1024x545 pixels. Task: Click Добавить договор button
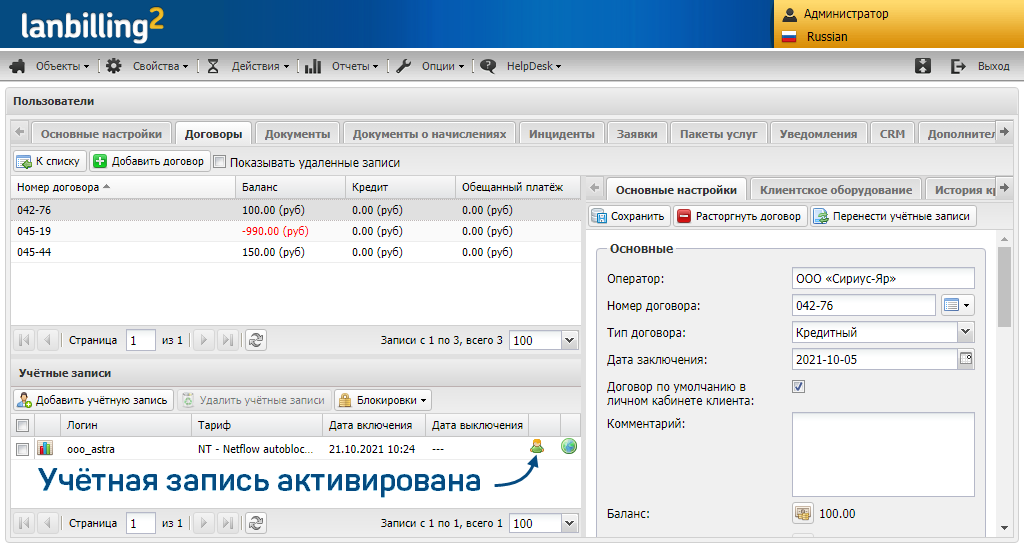pyautogui.click(x=150, y=161)
